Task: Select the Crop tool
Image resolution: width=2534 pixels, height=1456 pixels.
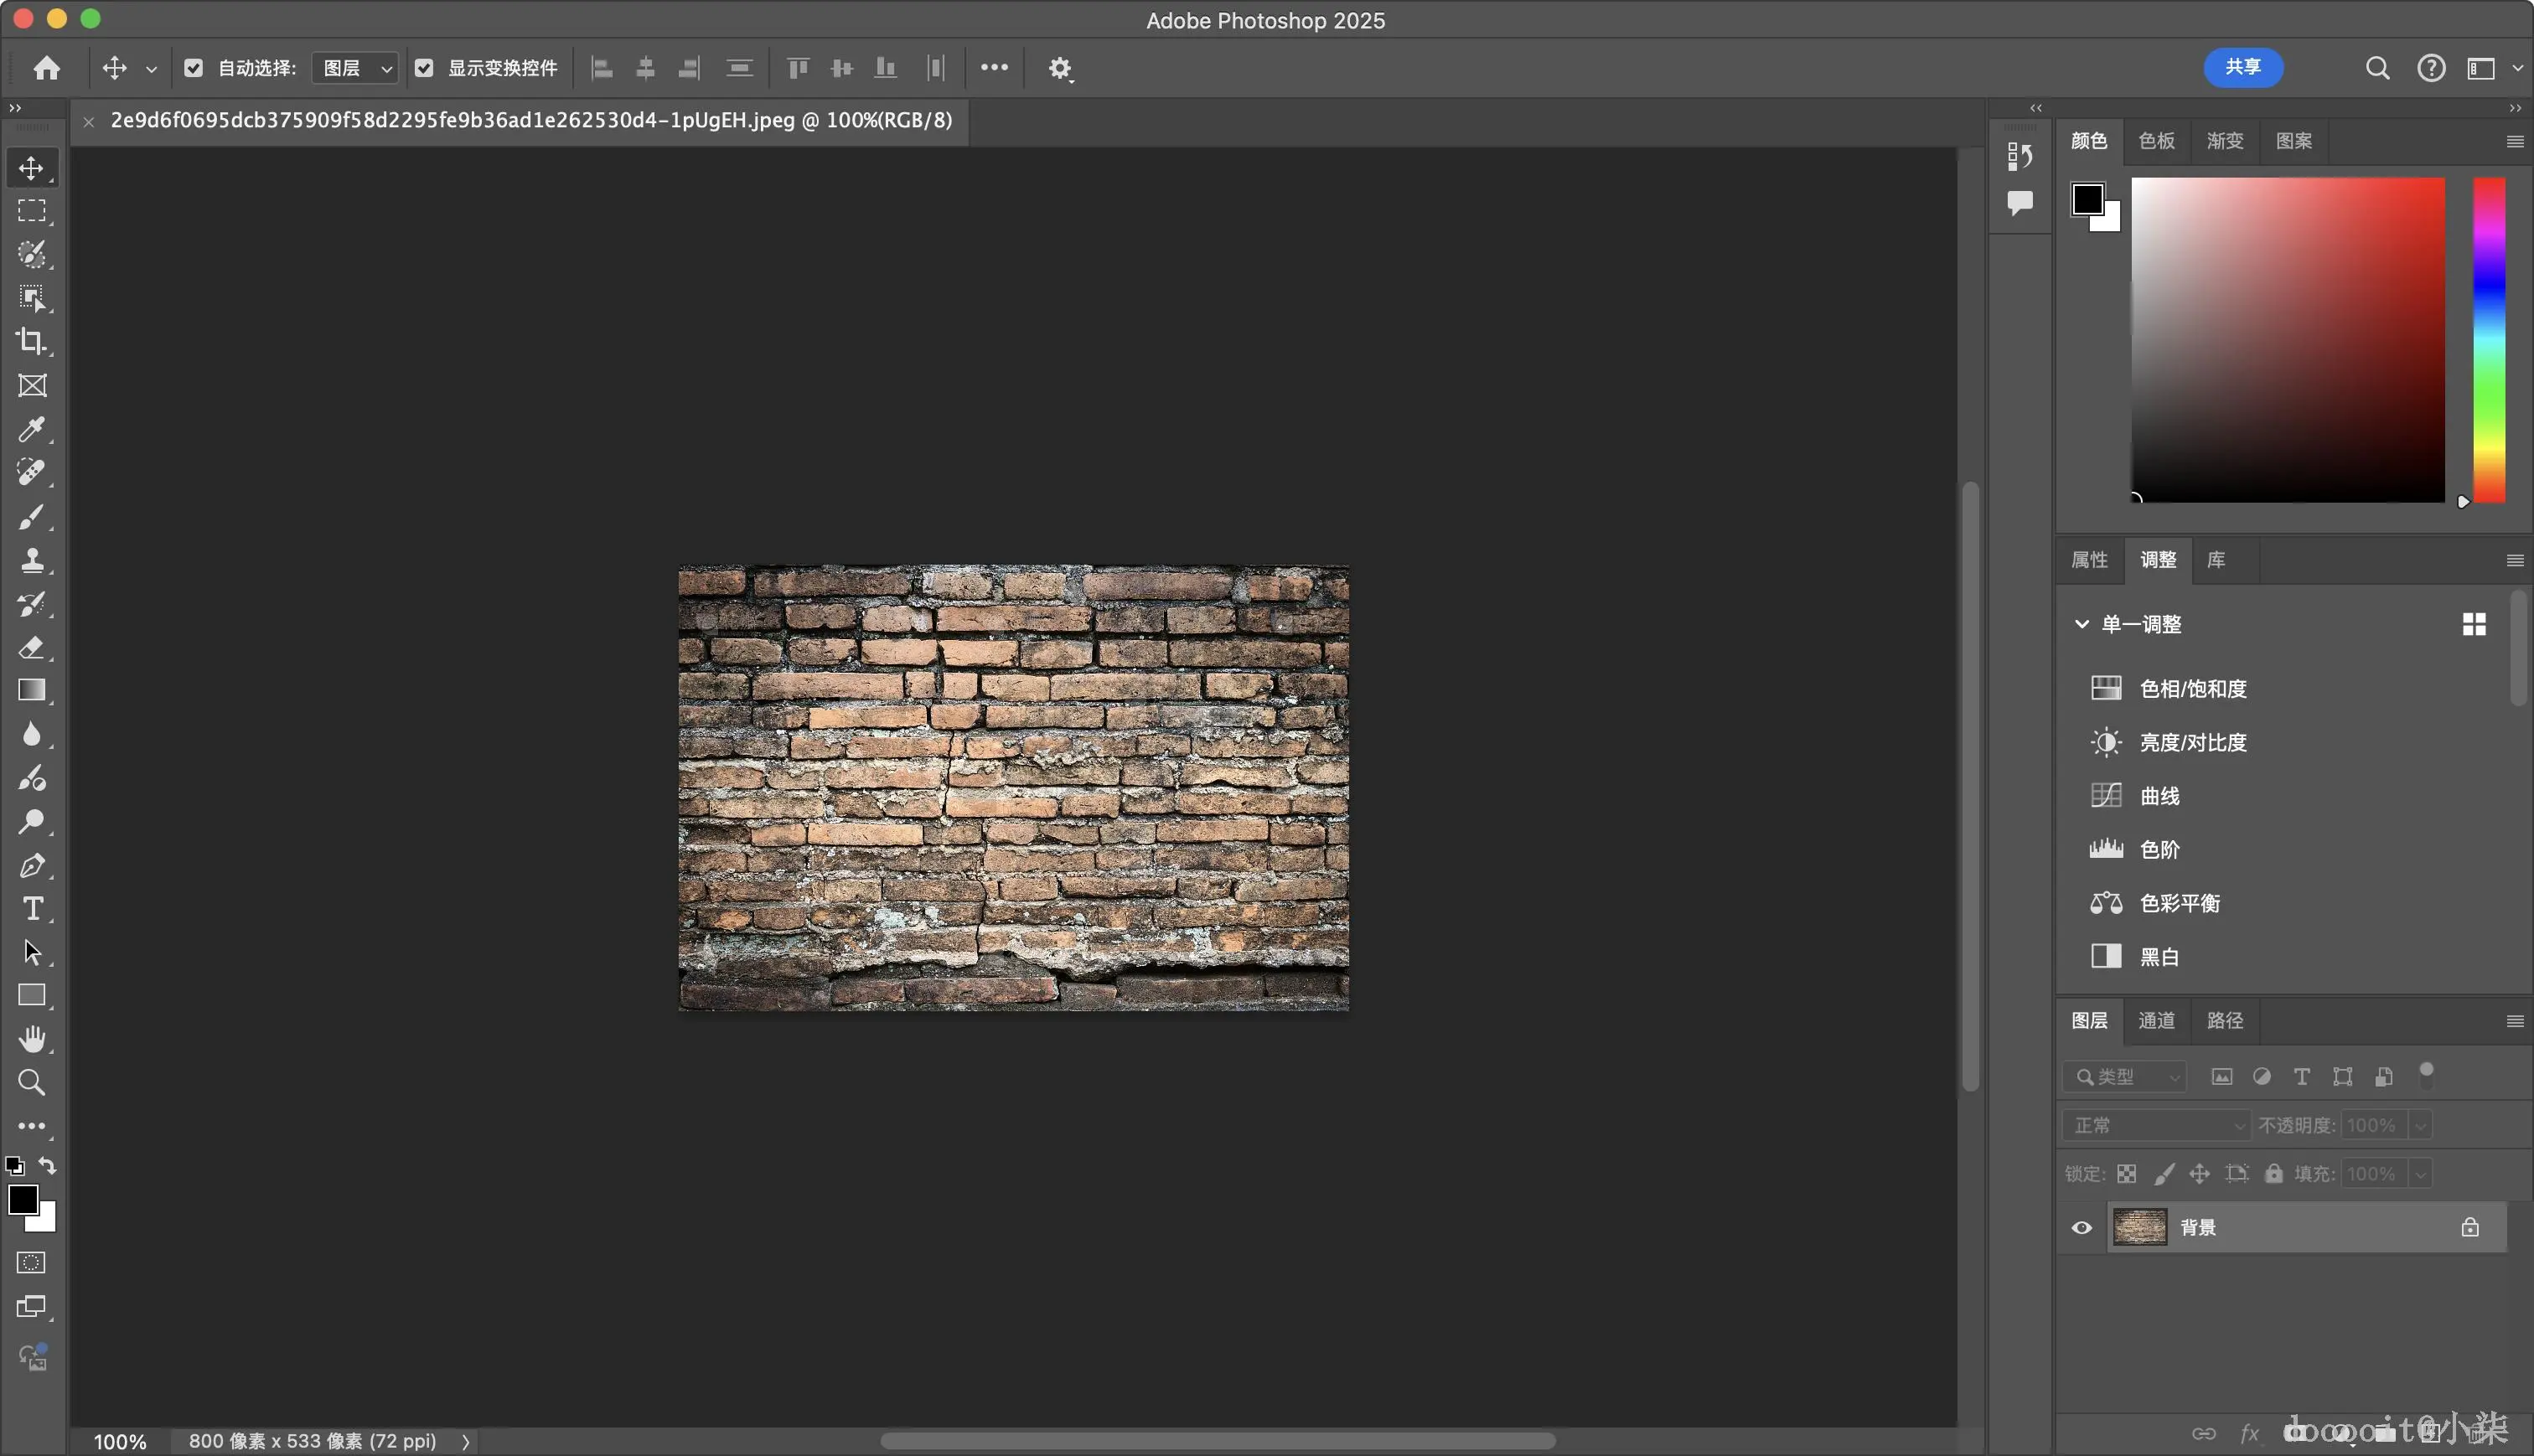Action: click(31, 342)
